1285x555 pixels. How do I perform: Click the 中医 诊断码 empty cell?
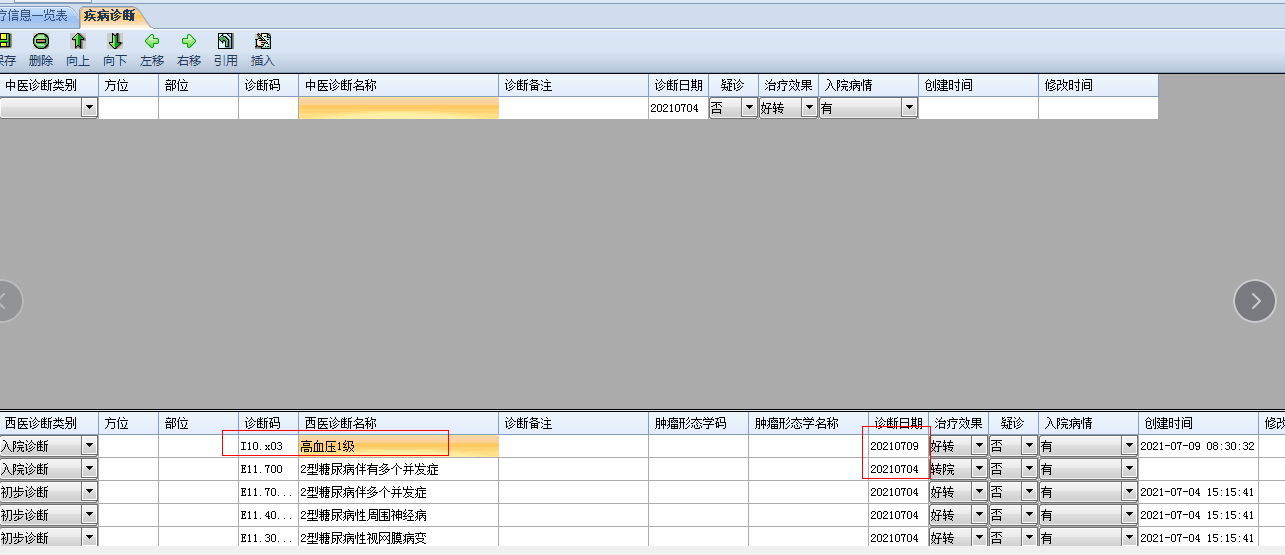(268, 108)
